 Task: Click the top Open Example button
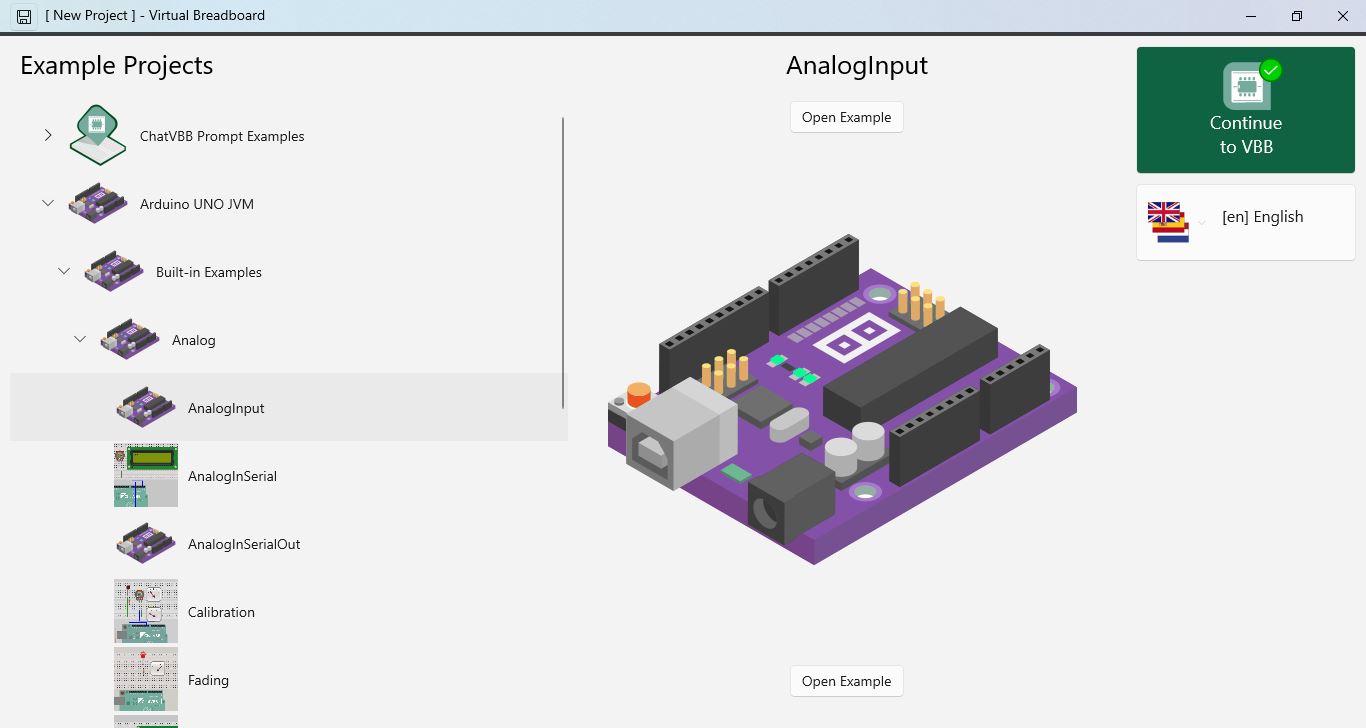(847, 117)
